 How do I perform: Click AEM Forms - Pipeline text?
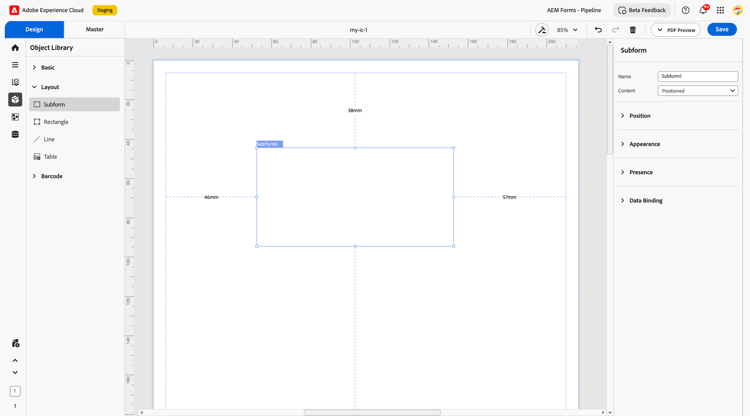pyautogui.click(x=574, y=10)
